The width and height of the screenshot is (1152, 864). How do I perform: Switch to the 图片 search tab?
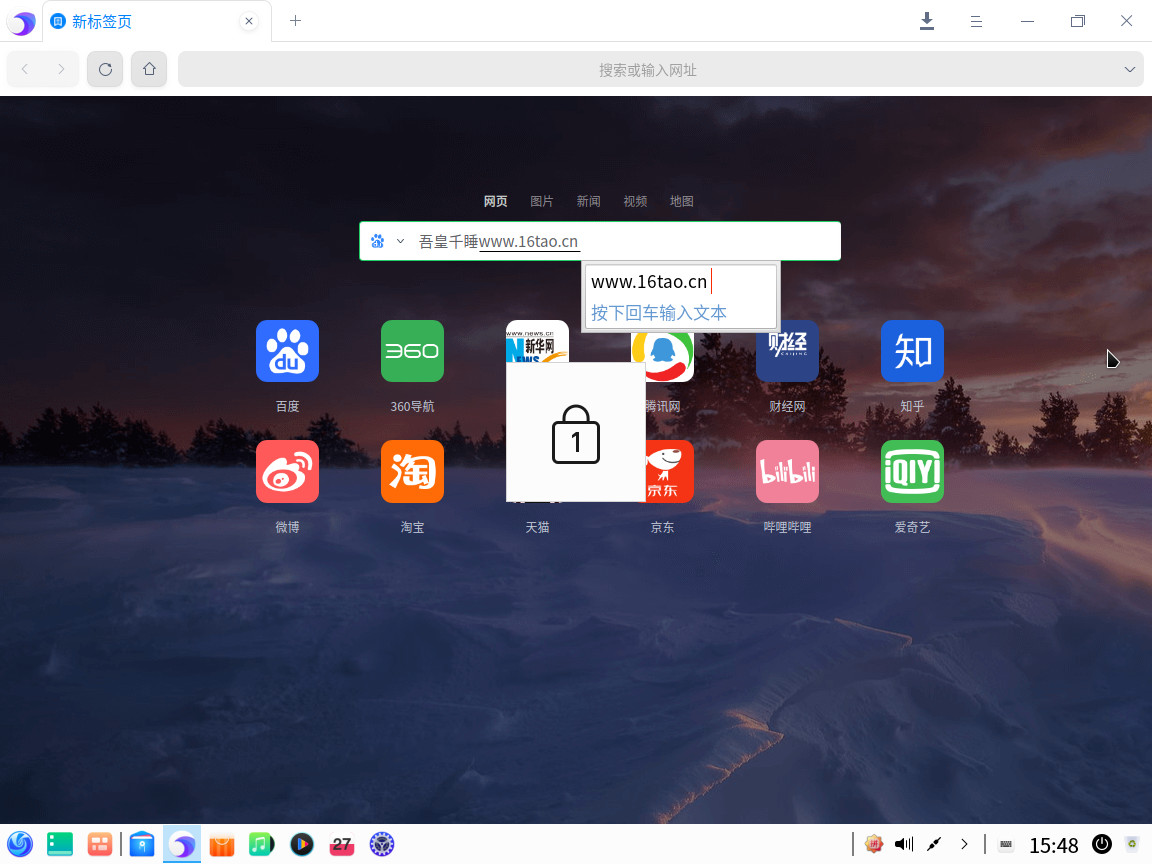542,201
